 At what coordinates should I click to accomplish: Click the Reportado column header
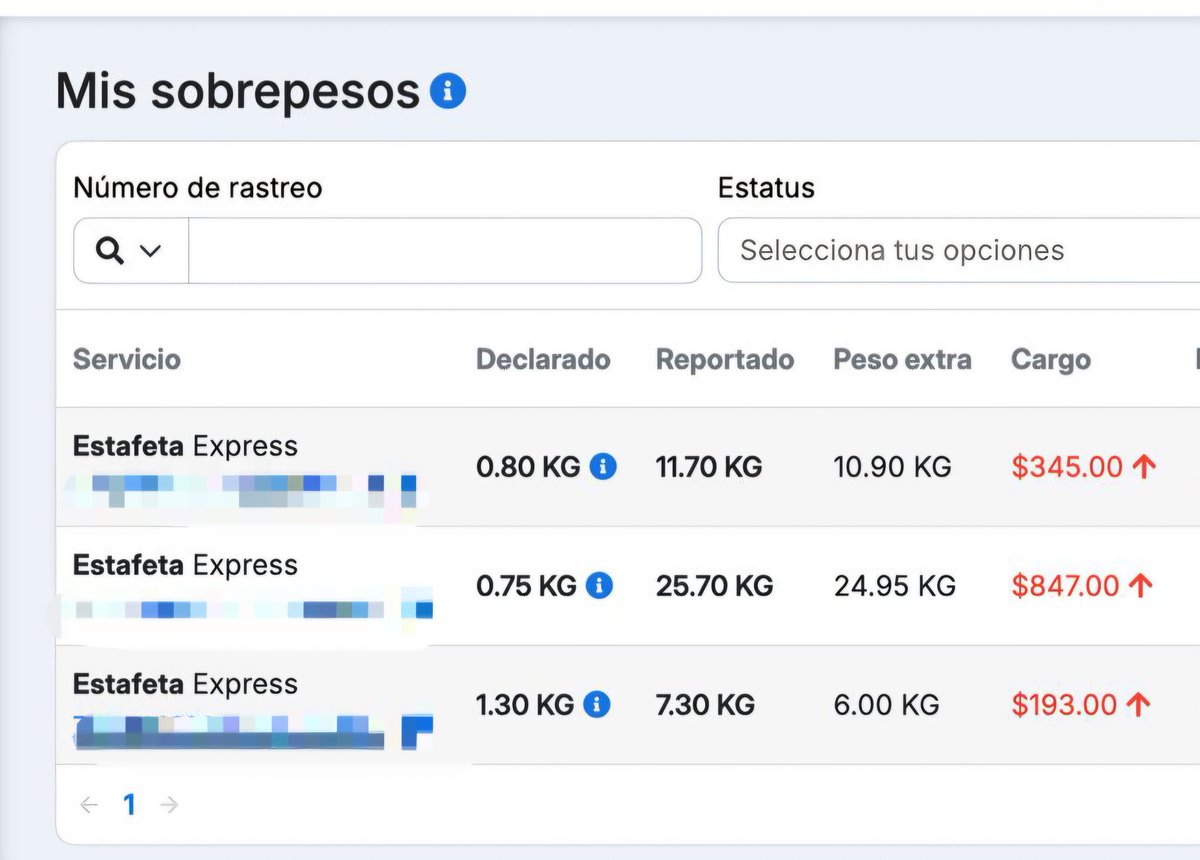tap(725, 359)
